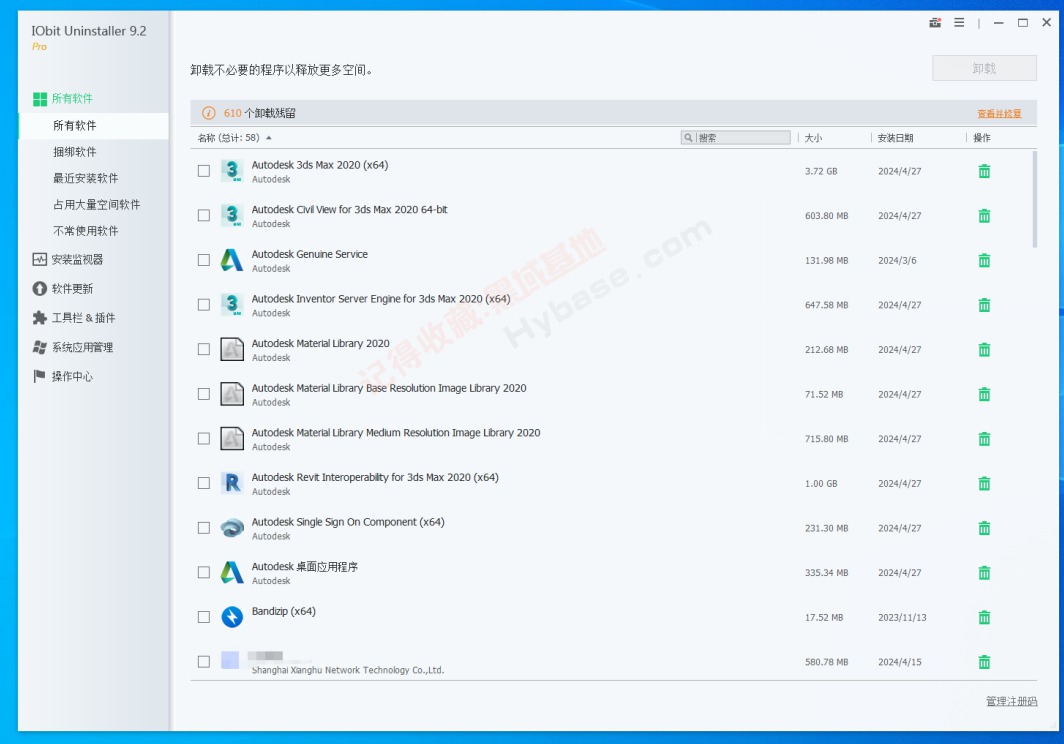Click trash icon for Autodesk Civil View row
The width and height of the screenshot is (1064, 744).
(x=984, y=216)
